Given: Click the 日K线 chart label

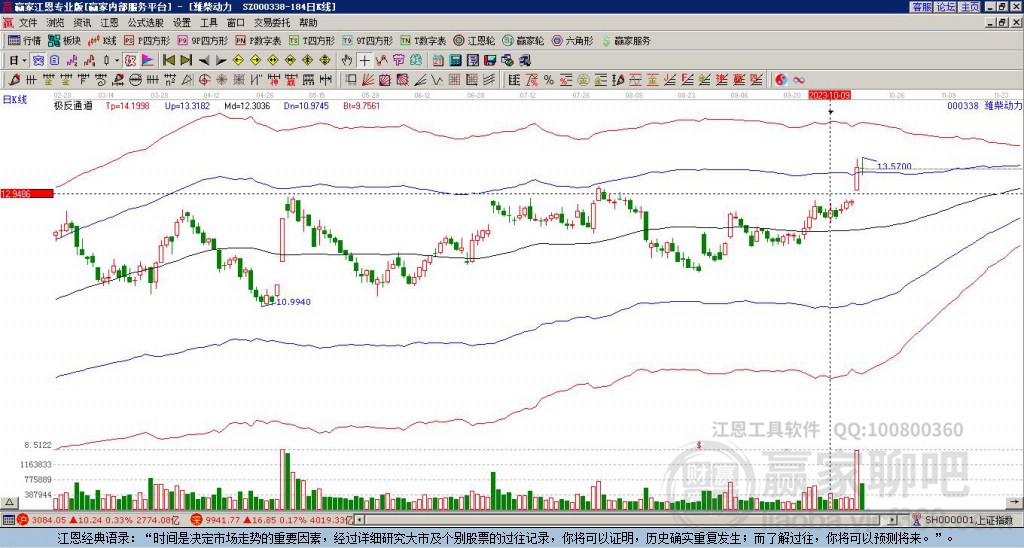Looking at the screenshot, I should (15, 100).
